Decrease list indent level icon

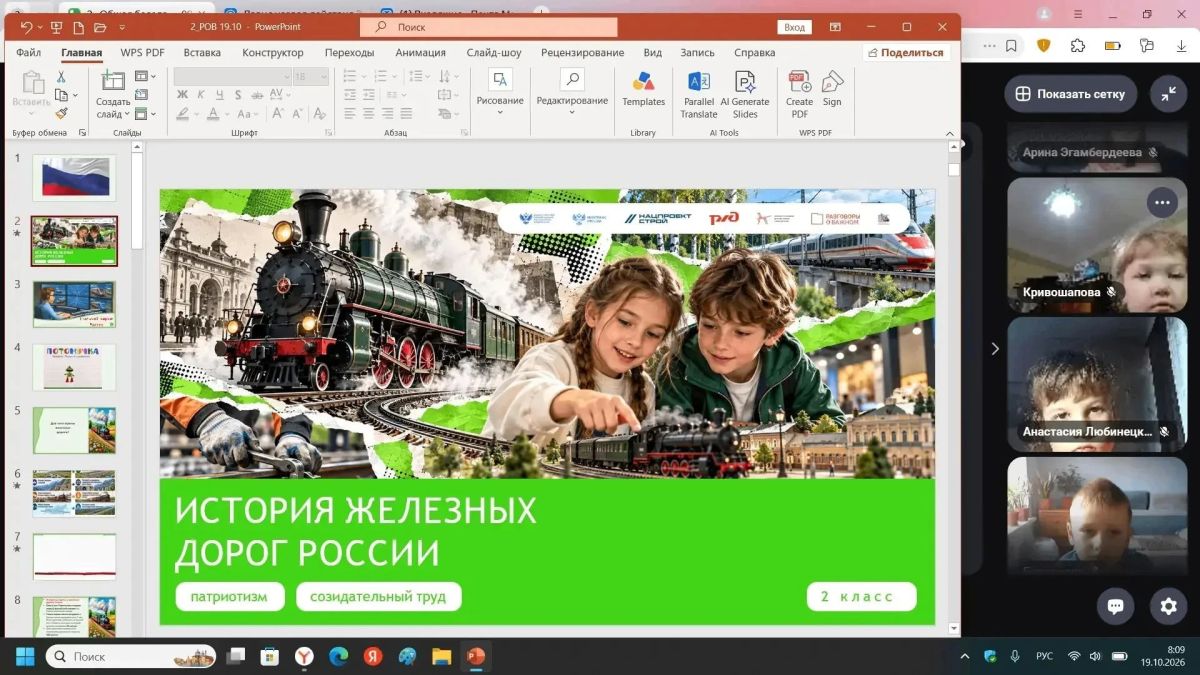[350, 95]
